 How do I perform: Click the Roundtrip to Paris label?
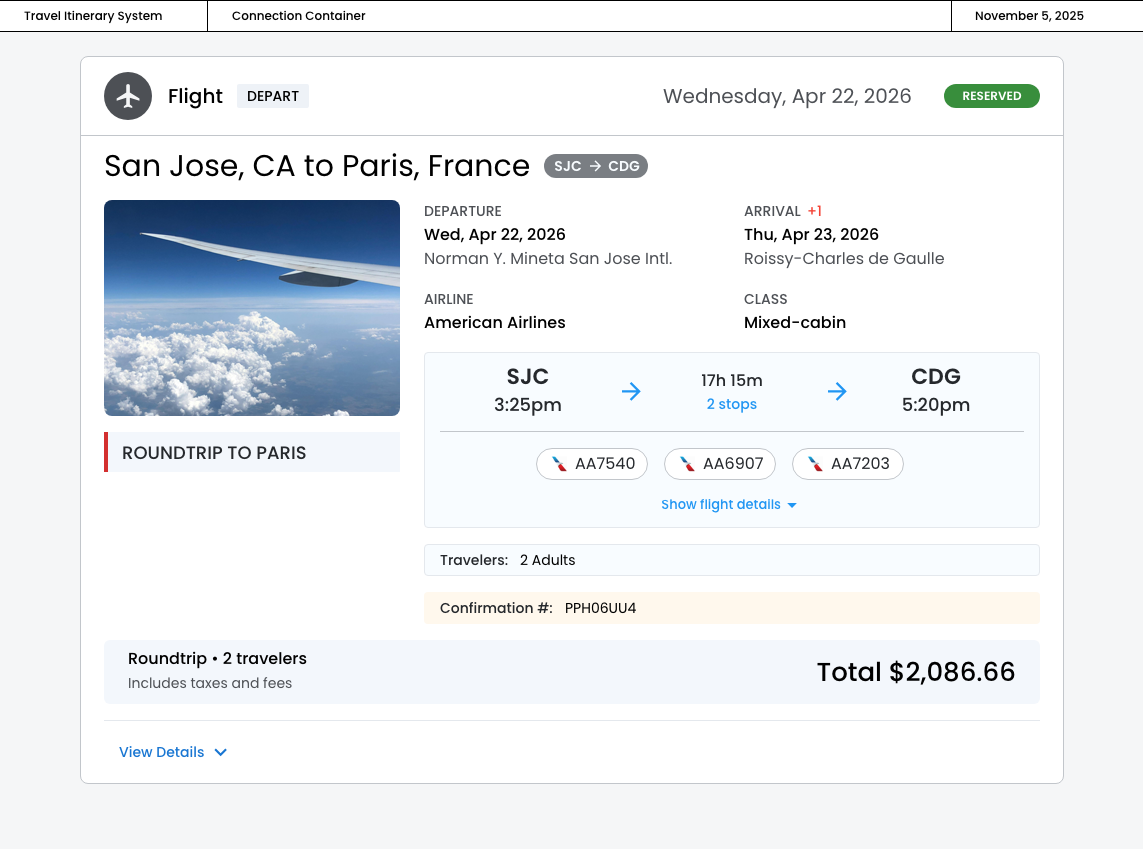point(214,453)
